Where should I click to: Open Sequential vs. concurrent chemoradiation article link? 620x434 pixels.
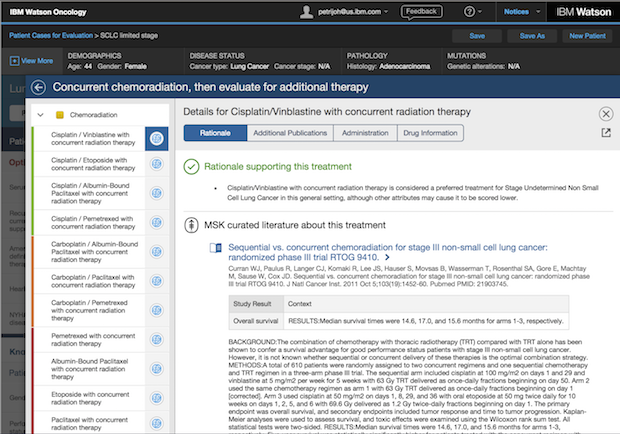click(388, 253)
